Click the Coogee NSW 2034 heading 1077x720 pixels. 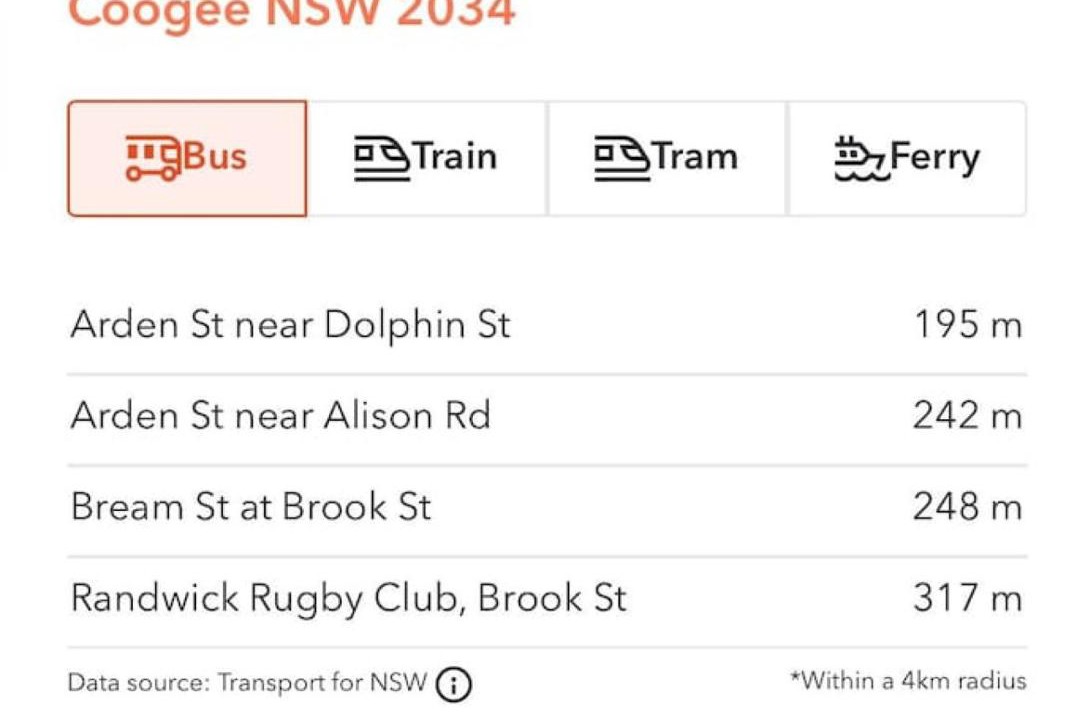pyautogui.click(x=291, y=14)
